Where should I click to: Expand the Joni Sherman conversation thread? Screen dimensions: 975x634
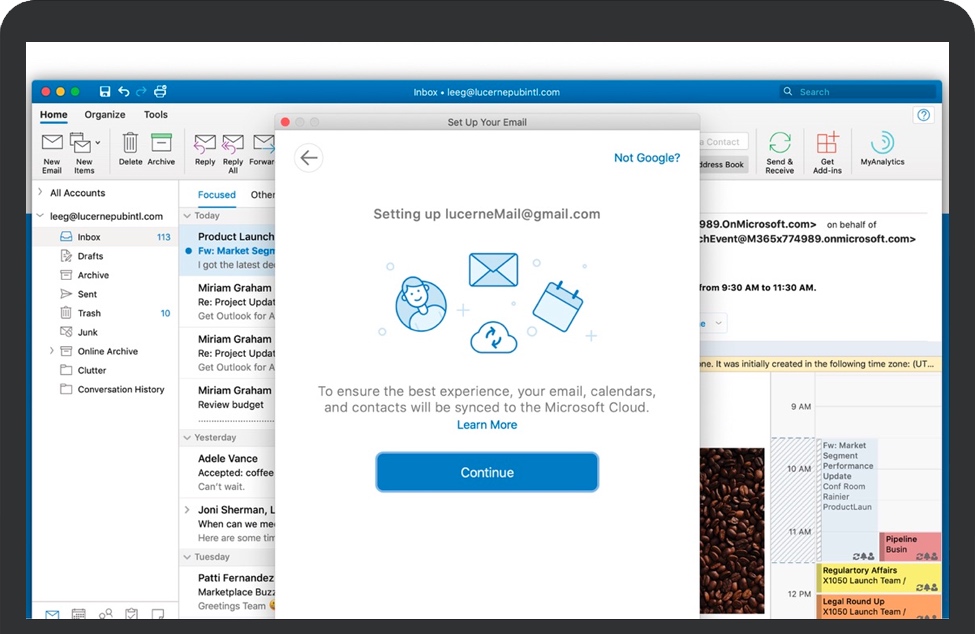(x=187, y=510)
